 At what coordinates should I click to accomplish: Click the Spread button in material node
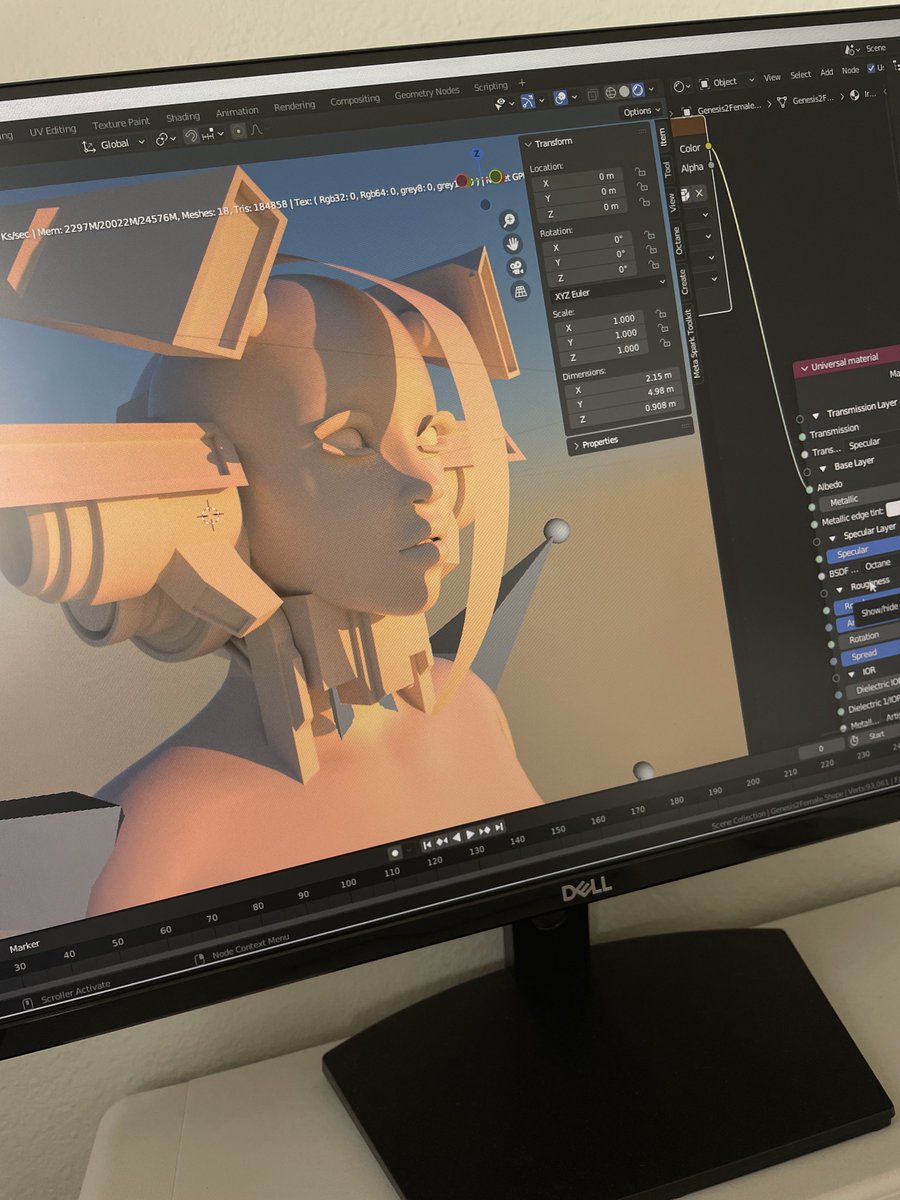[x=872, y=653]
